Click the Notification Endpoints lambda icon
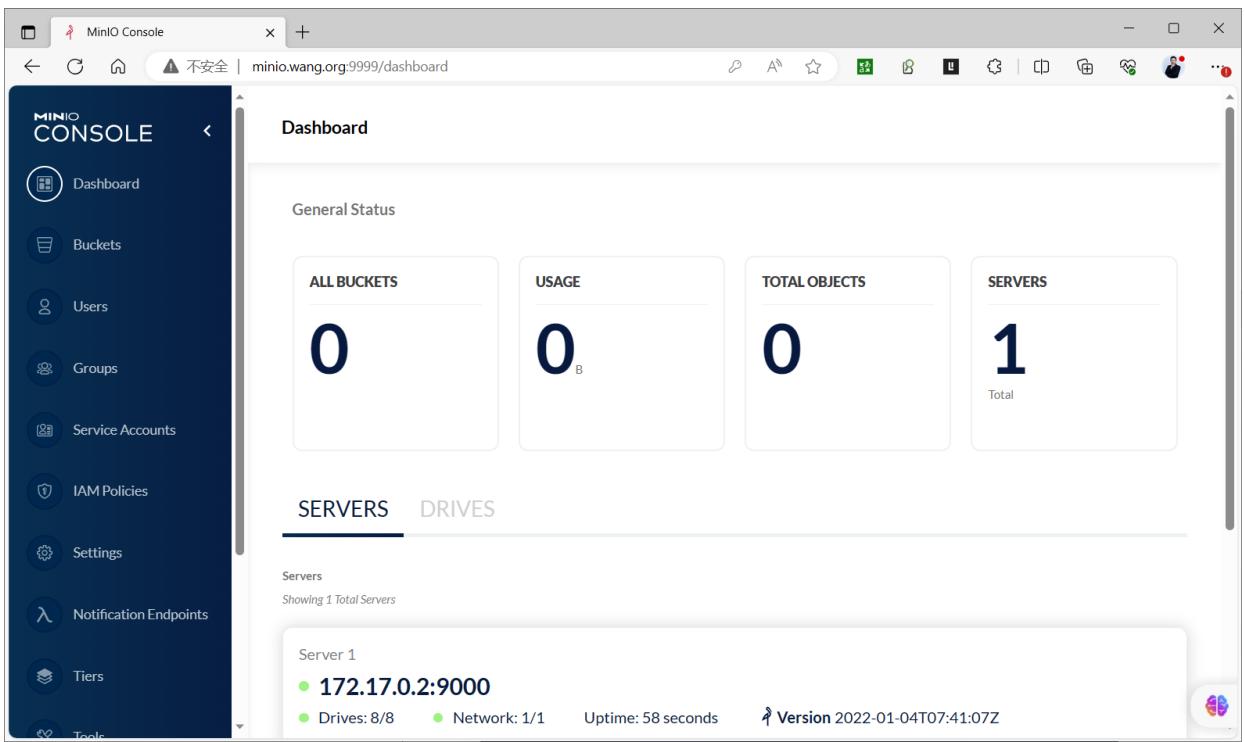This screenshot has width=1245, height=742. pos(44,615)
